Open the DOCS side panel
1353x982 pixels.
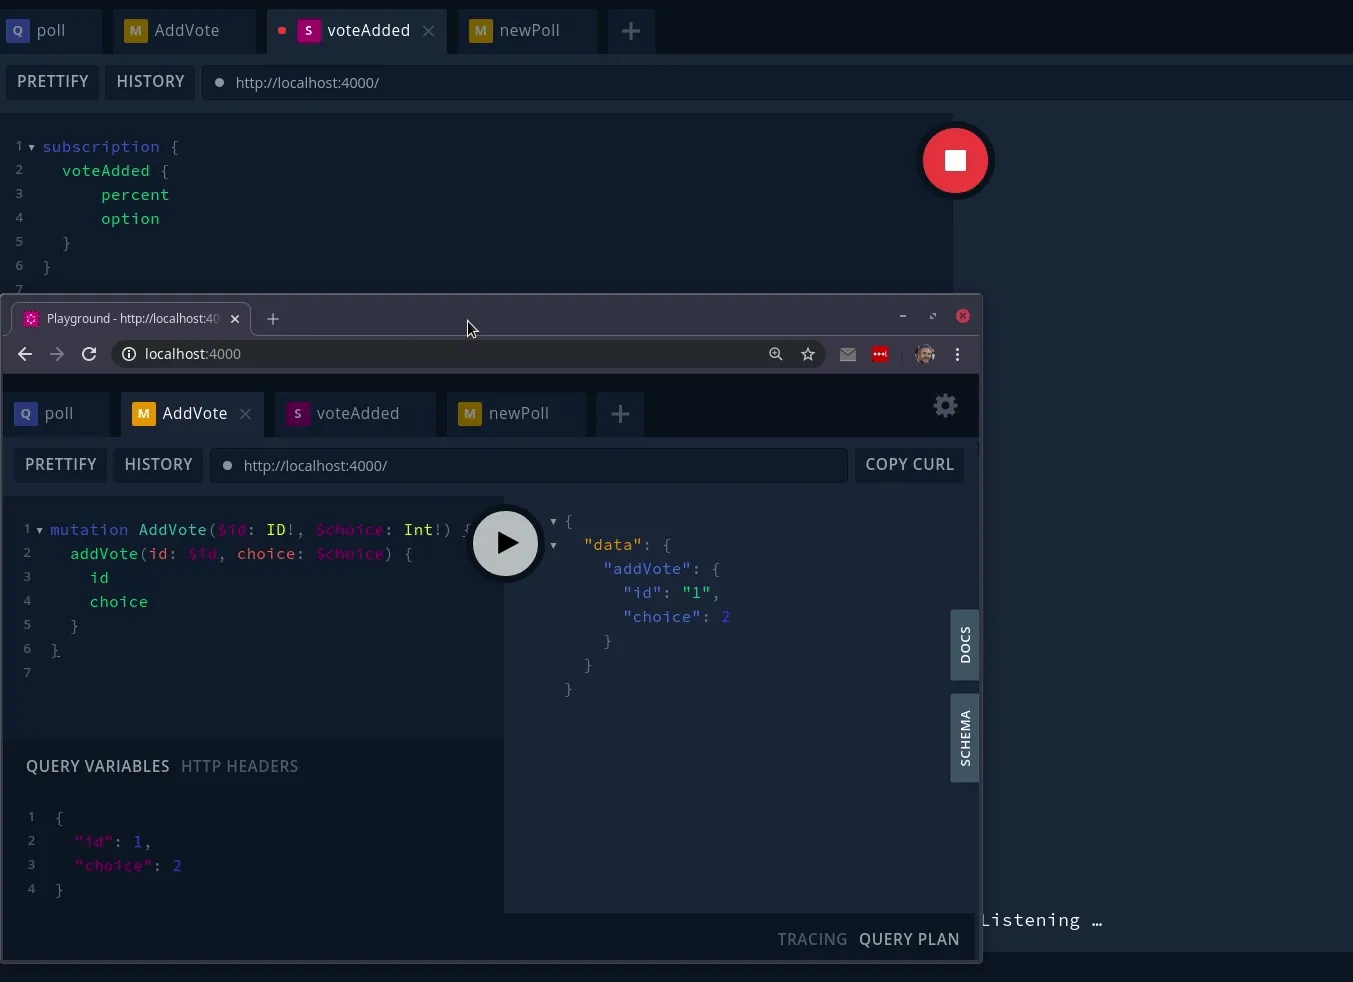click(x=965, y=645)
